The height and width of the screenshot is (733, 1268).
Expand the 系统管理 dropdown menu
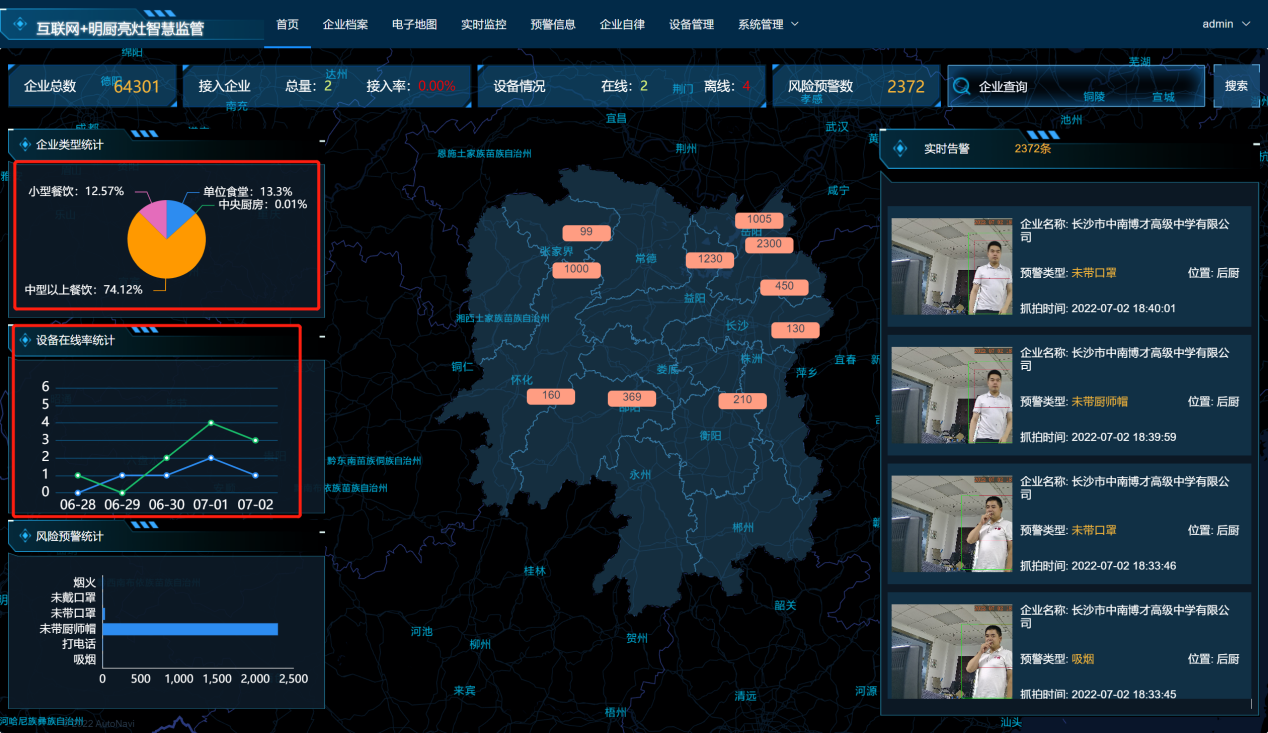[x=768, y=24]
